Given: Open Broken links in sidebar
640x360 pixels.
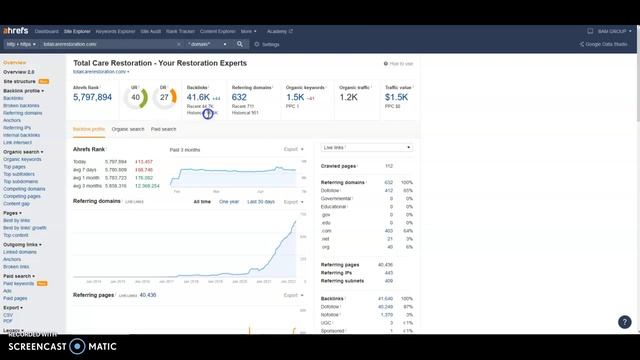Looking at the screenshot, I should pyautogui.click(x=16, y=267).
